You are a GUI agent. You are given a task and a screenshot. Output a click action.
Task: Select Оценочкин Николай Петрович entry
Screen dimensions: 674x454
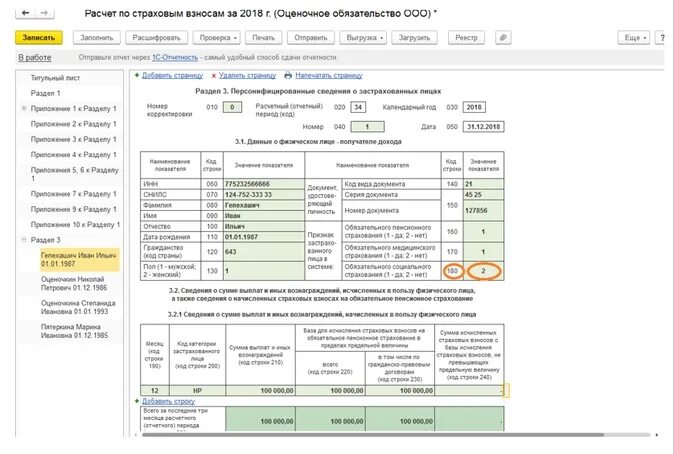pos(74,283)
